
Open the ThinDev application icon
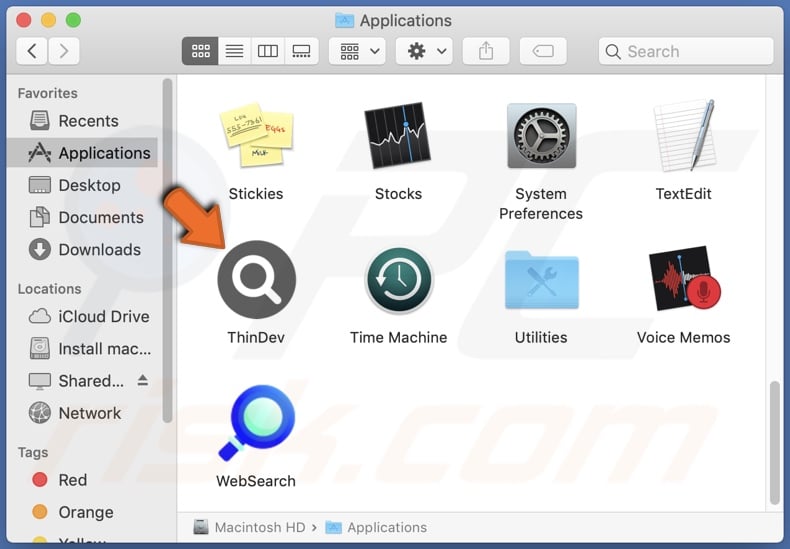[256, 280]
